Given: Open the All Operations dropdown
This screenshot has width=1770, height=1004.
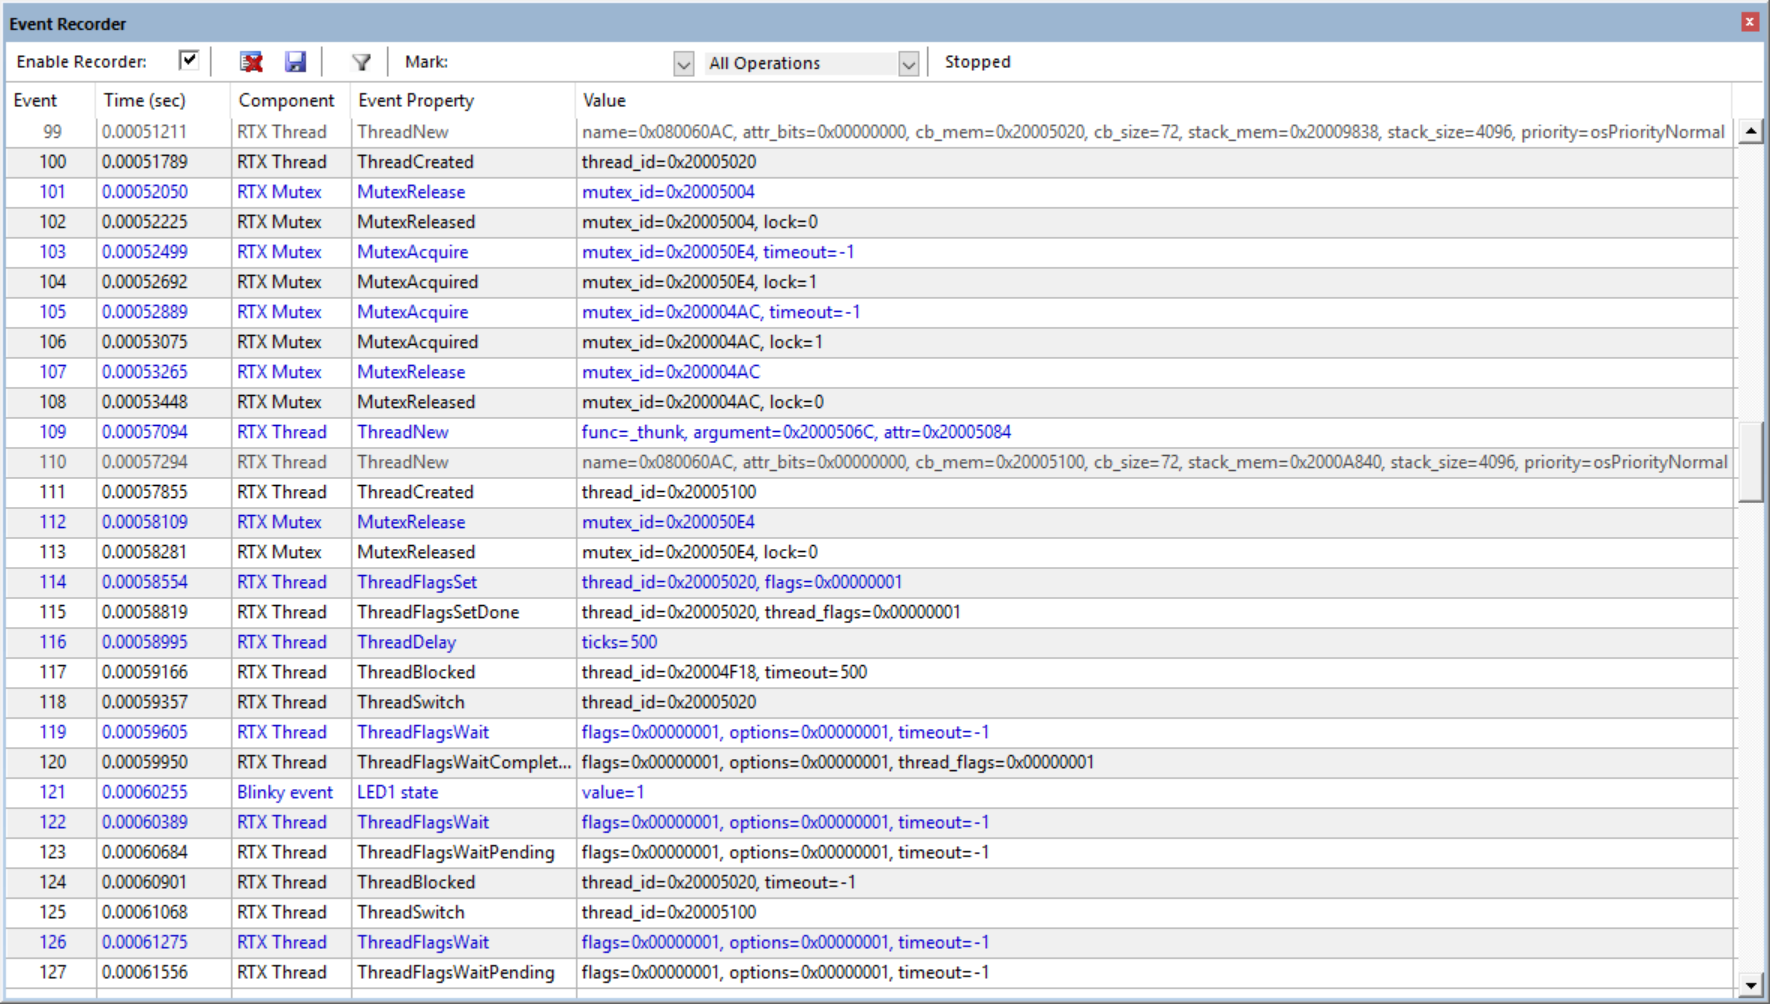Looking at the screenshot, I should click(x=812, y=63).
